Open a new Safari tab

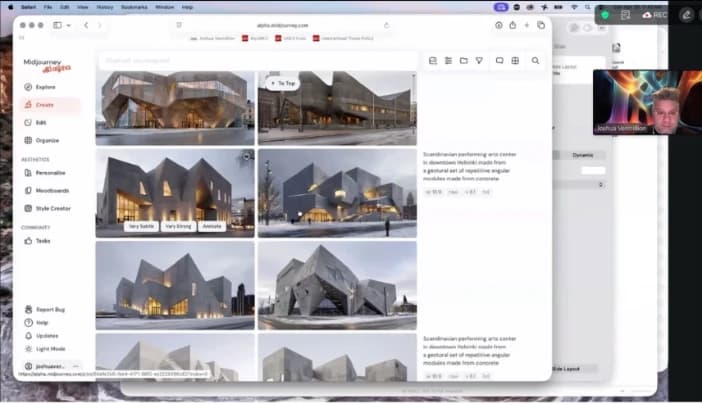click(x=526, y=26)
